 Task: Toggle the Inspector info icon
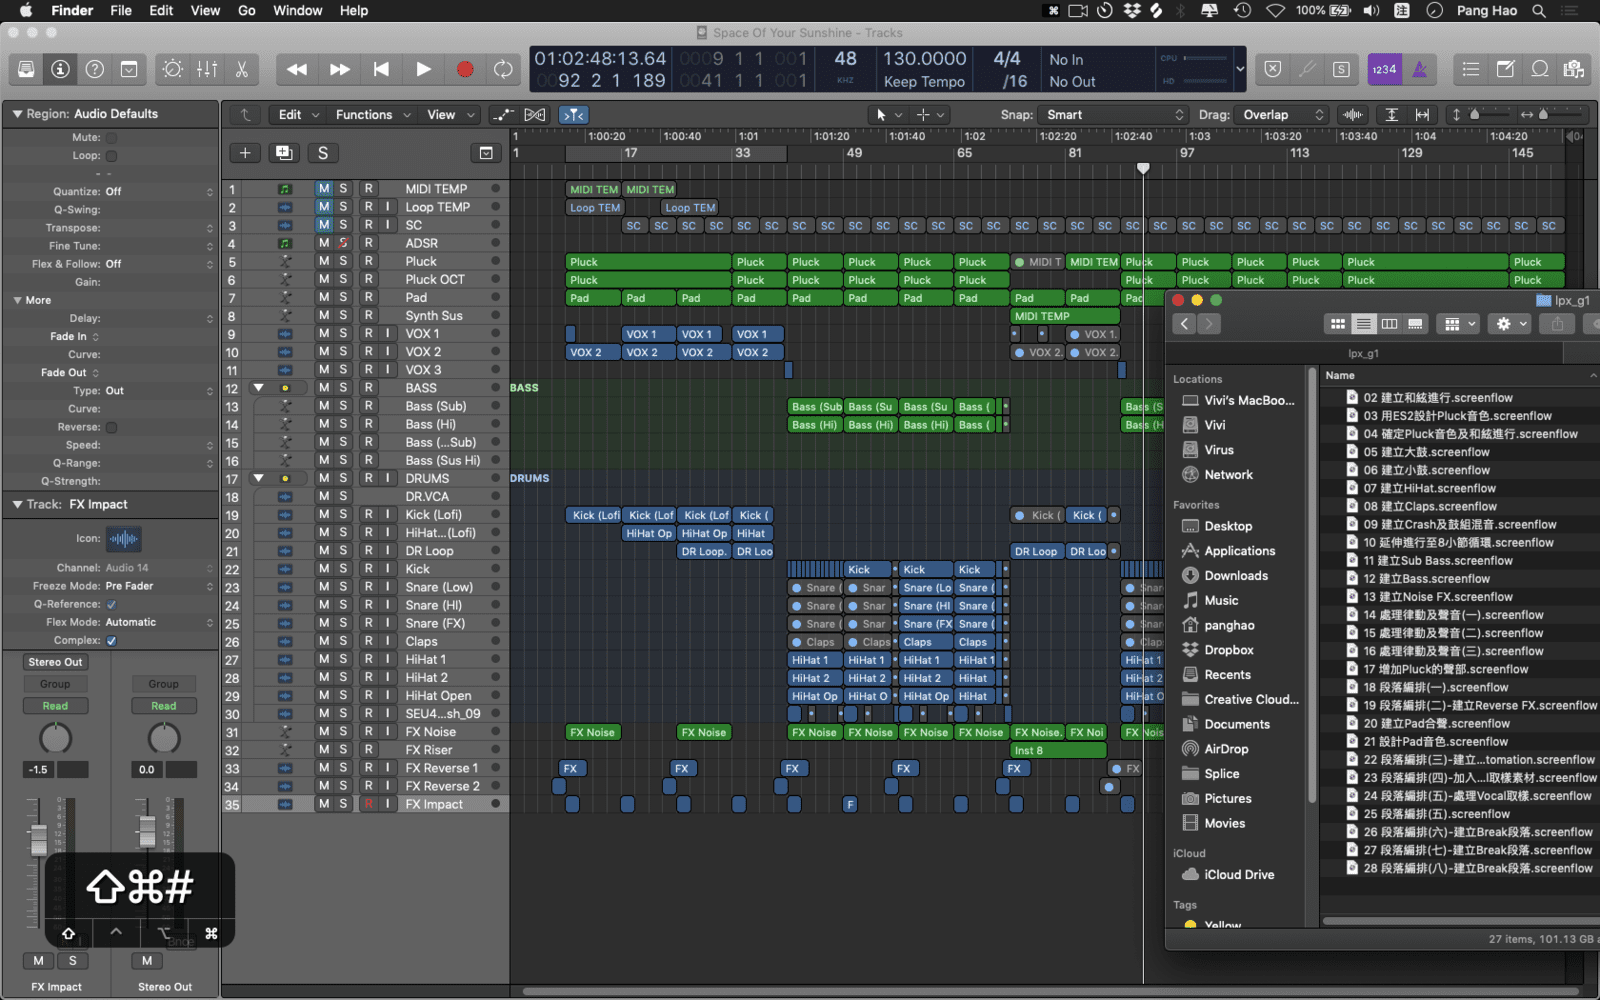point(61,69)
